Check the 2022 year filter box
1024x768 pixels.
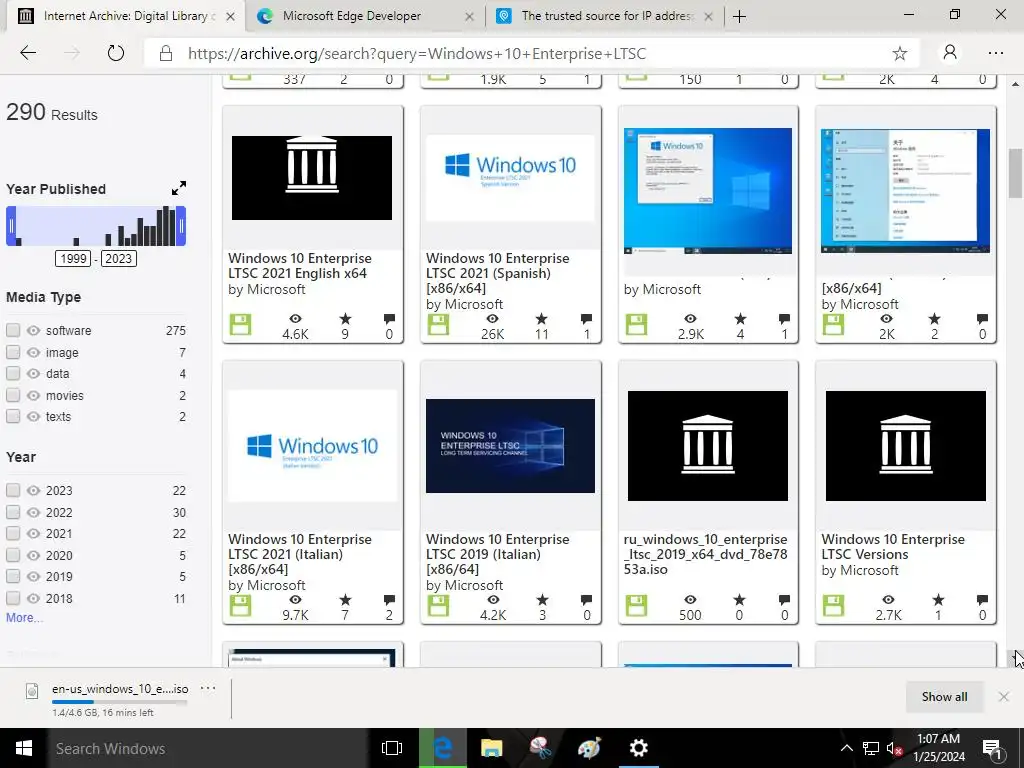coord(13,512)
